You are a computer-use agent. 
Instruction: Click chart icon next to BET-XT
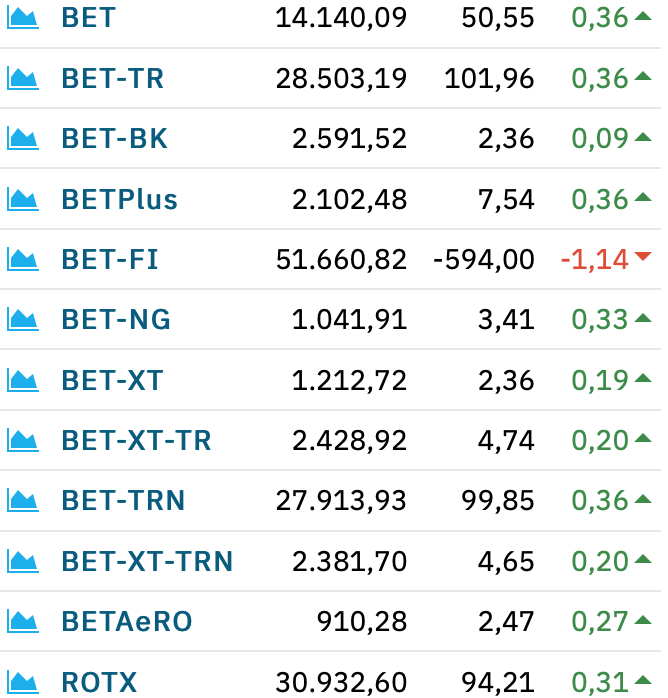tap(23, 381)
